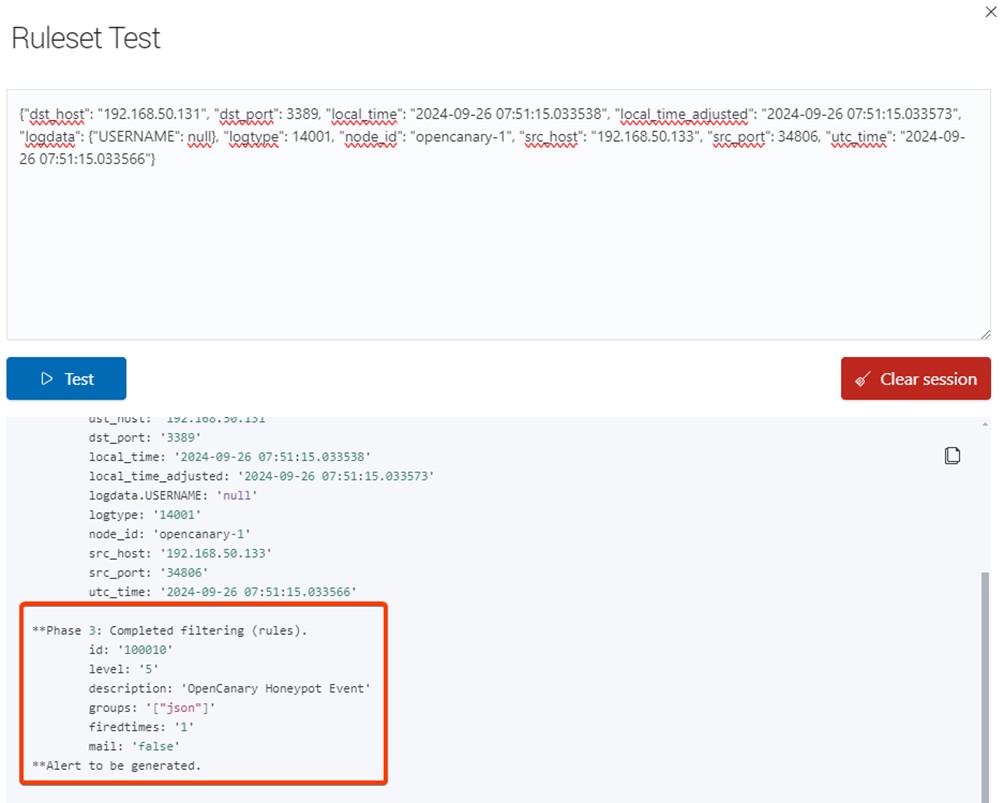Click the copy output icon
This screenshot has width=1004, height=803.
click(x=952, y=456)
